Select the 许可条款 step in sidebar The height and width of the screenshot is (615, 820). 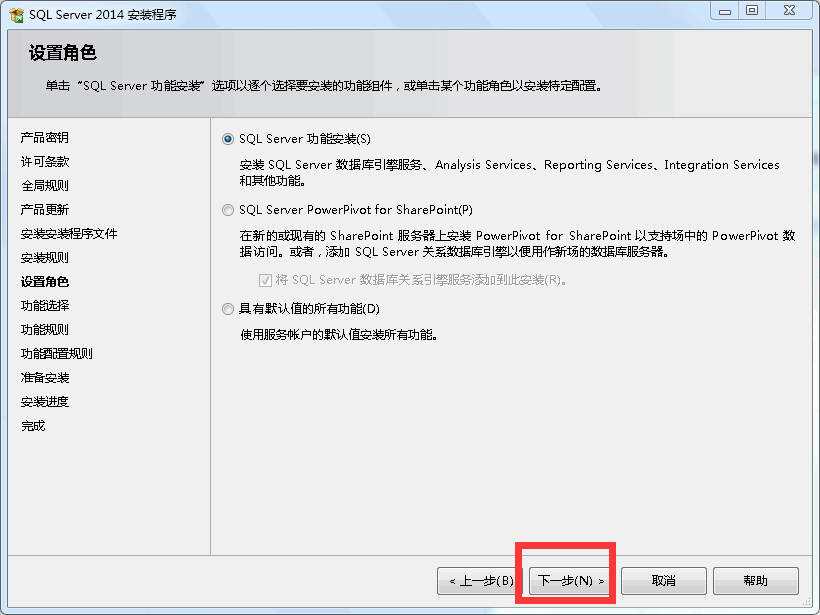pyautogui.click(x=44, y=162)
